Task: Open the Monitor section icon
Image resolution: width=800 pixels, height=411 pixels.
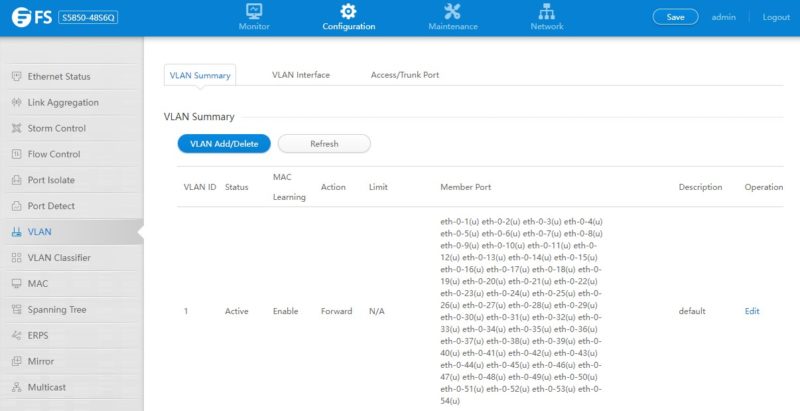Action: (x=254, y=11)
